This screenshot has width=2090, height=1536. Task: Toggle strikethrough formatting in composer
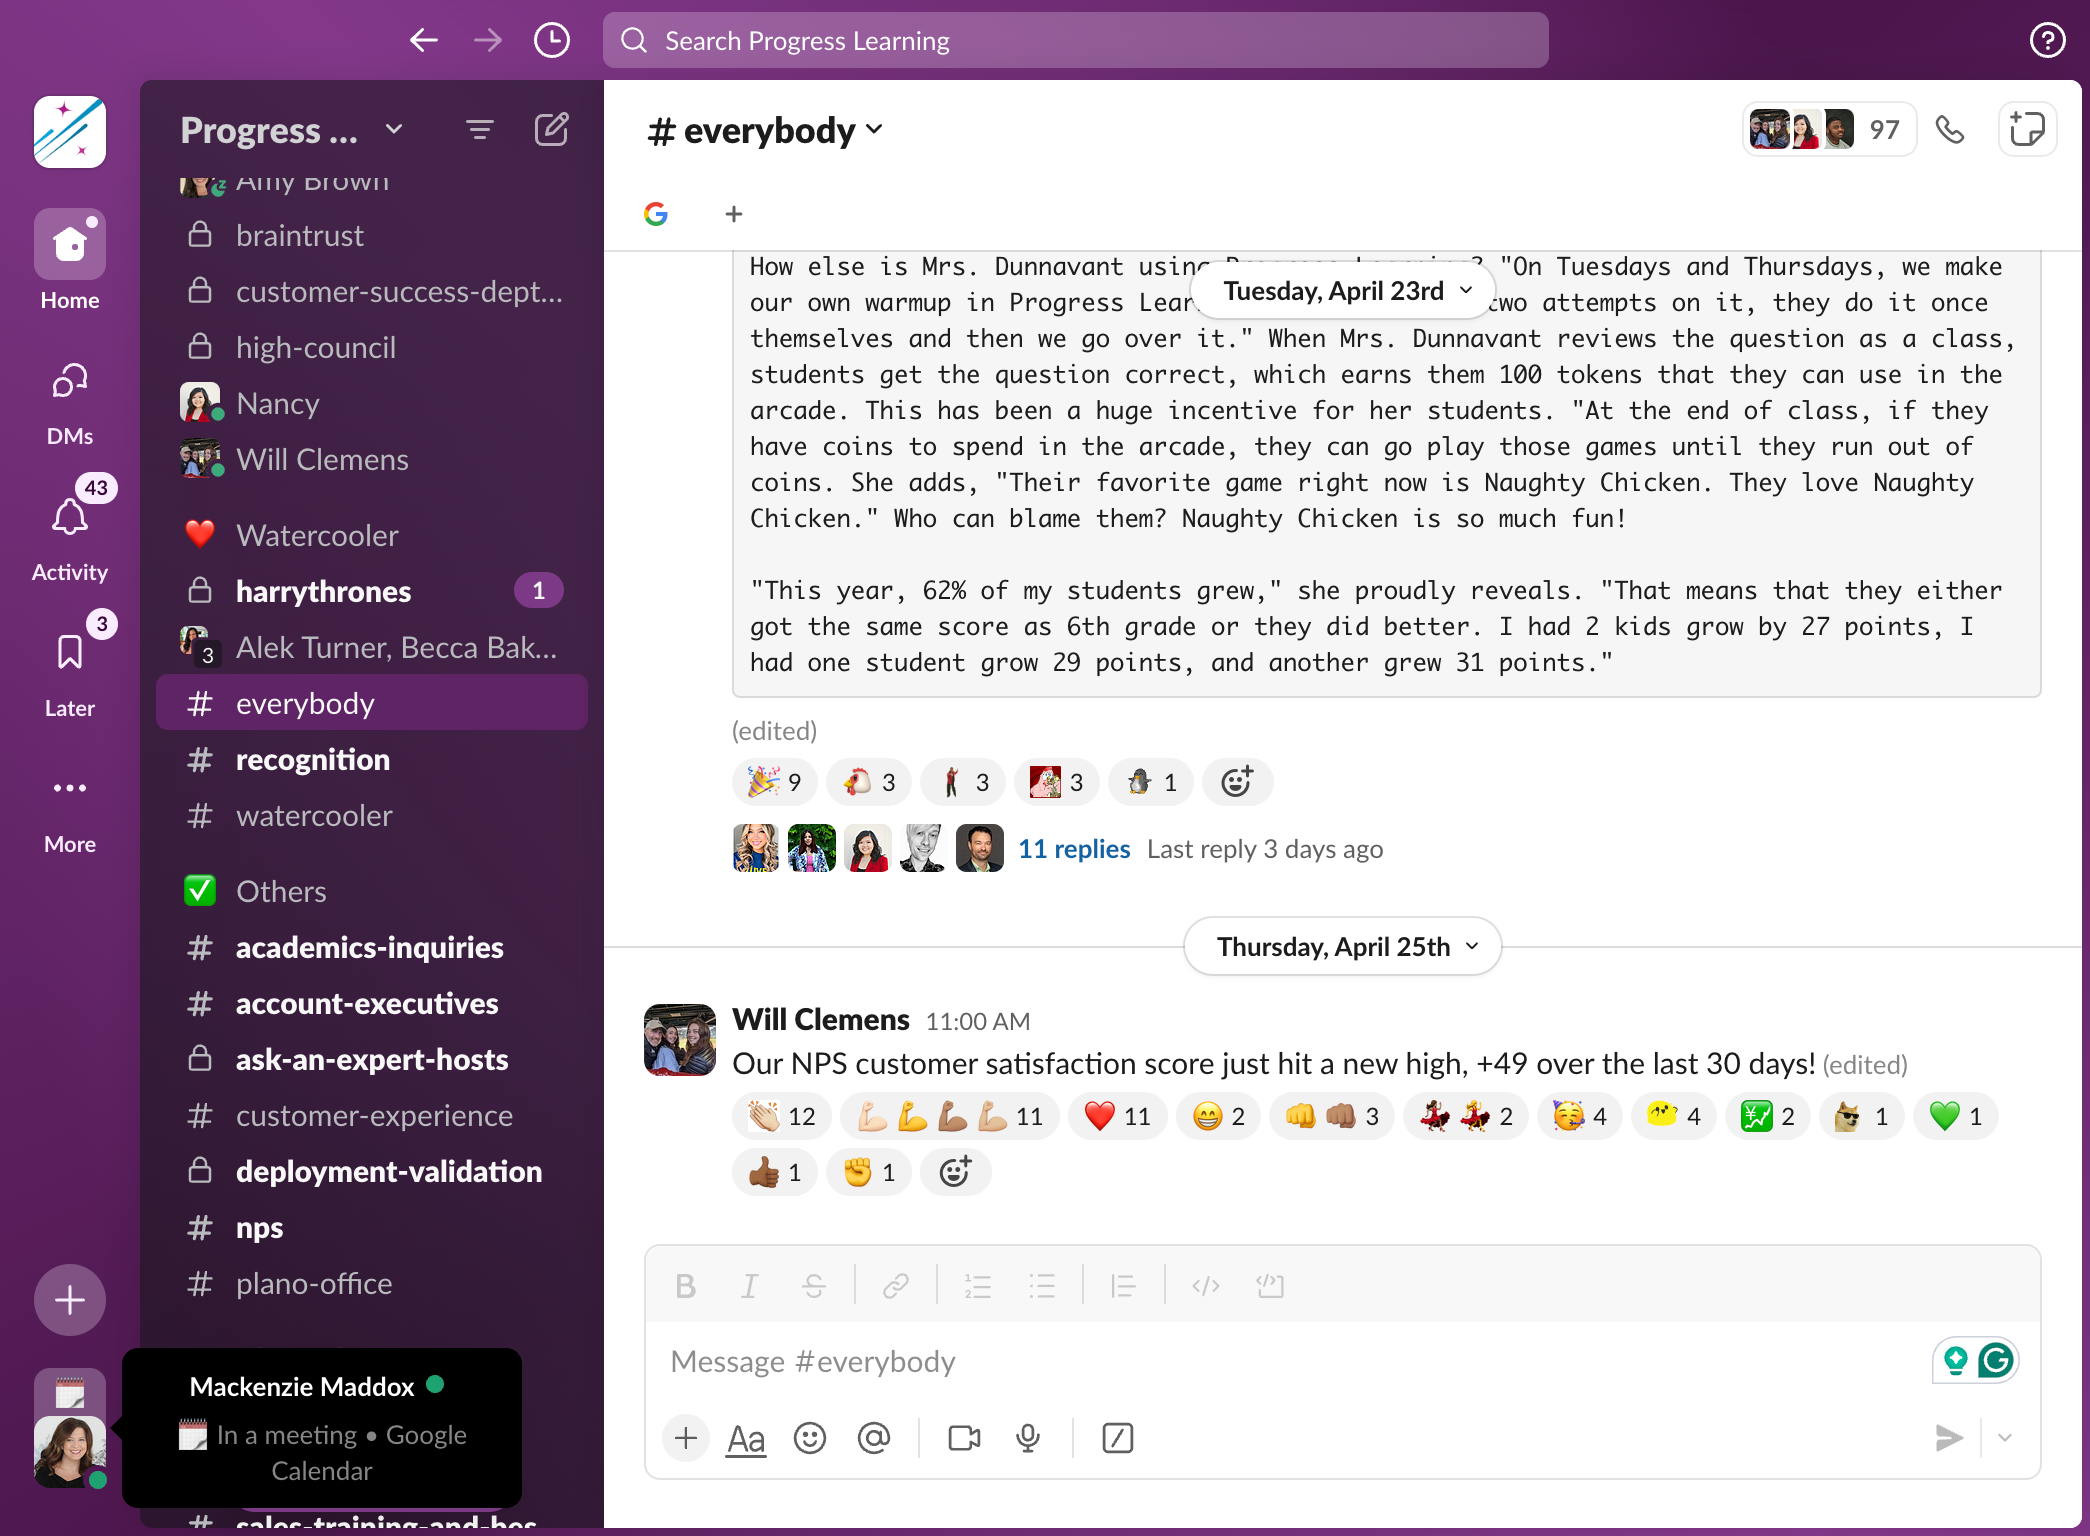[814, 1286]
